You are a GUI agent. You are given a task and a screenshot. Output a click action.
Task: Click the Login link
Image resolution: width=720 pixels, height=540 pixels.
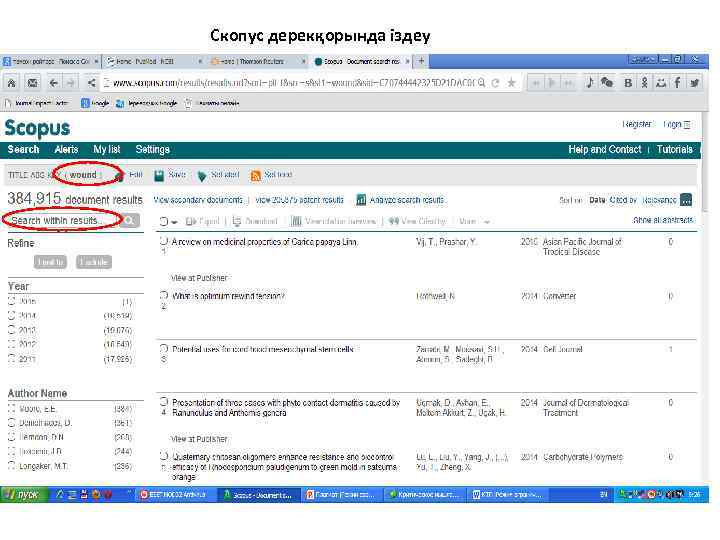pos(672,124)
